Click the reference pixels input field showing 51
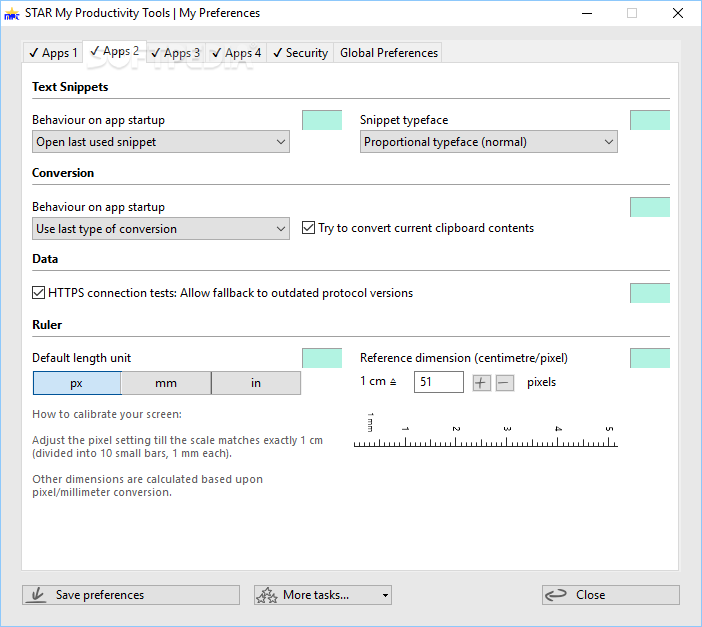Screen dimensions: 702x627 coord(439,382)
